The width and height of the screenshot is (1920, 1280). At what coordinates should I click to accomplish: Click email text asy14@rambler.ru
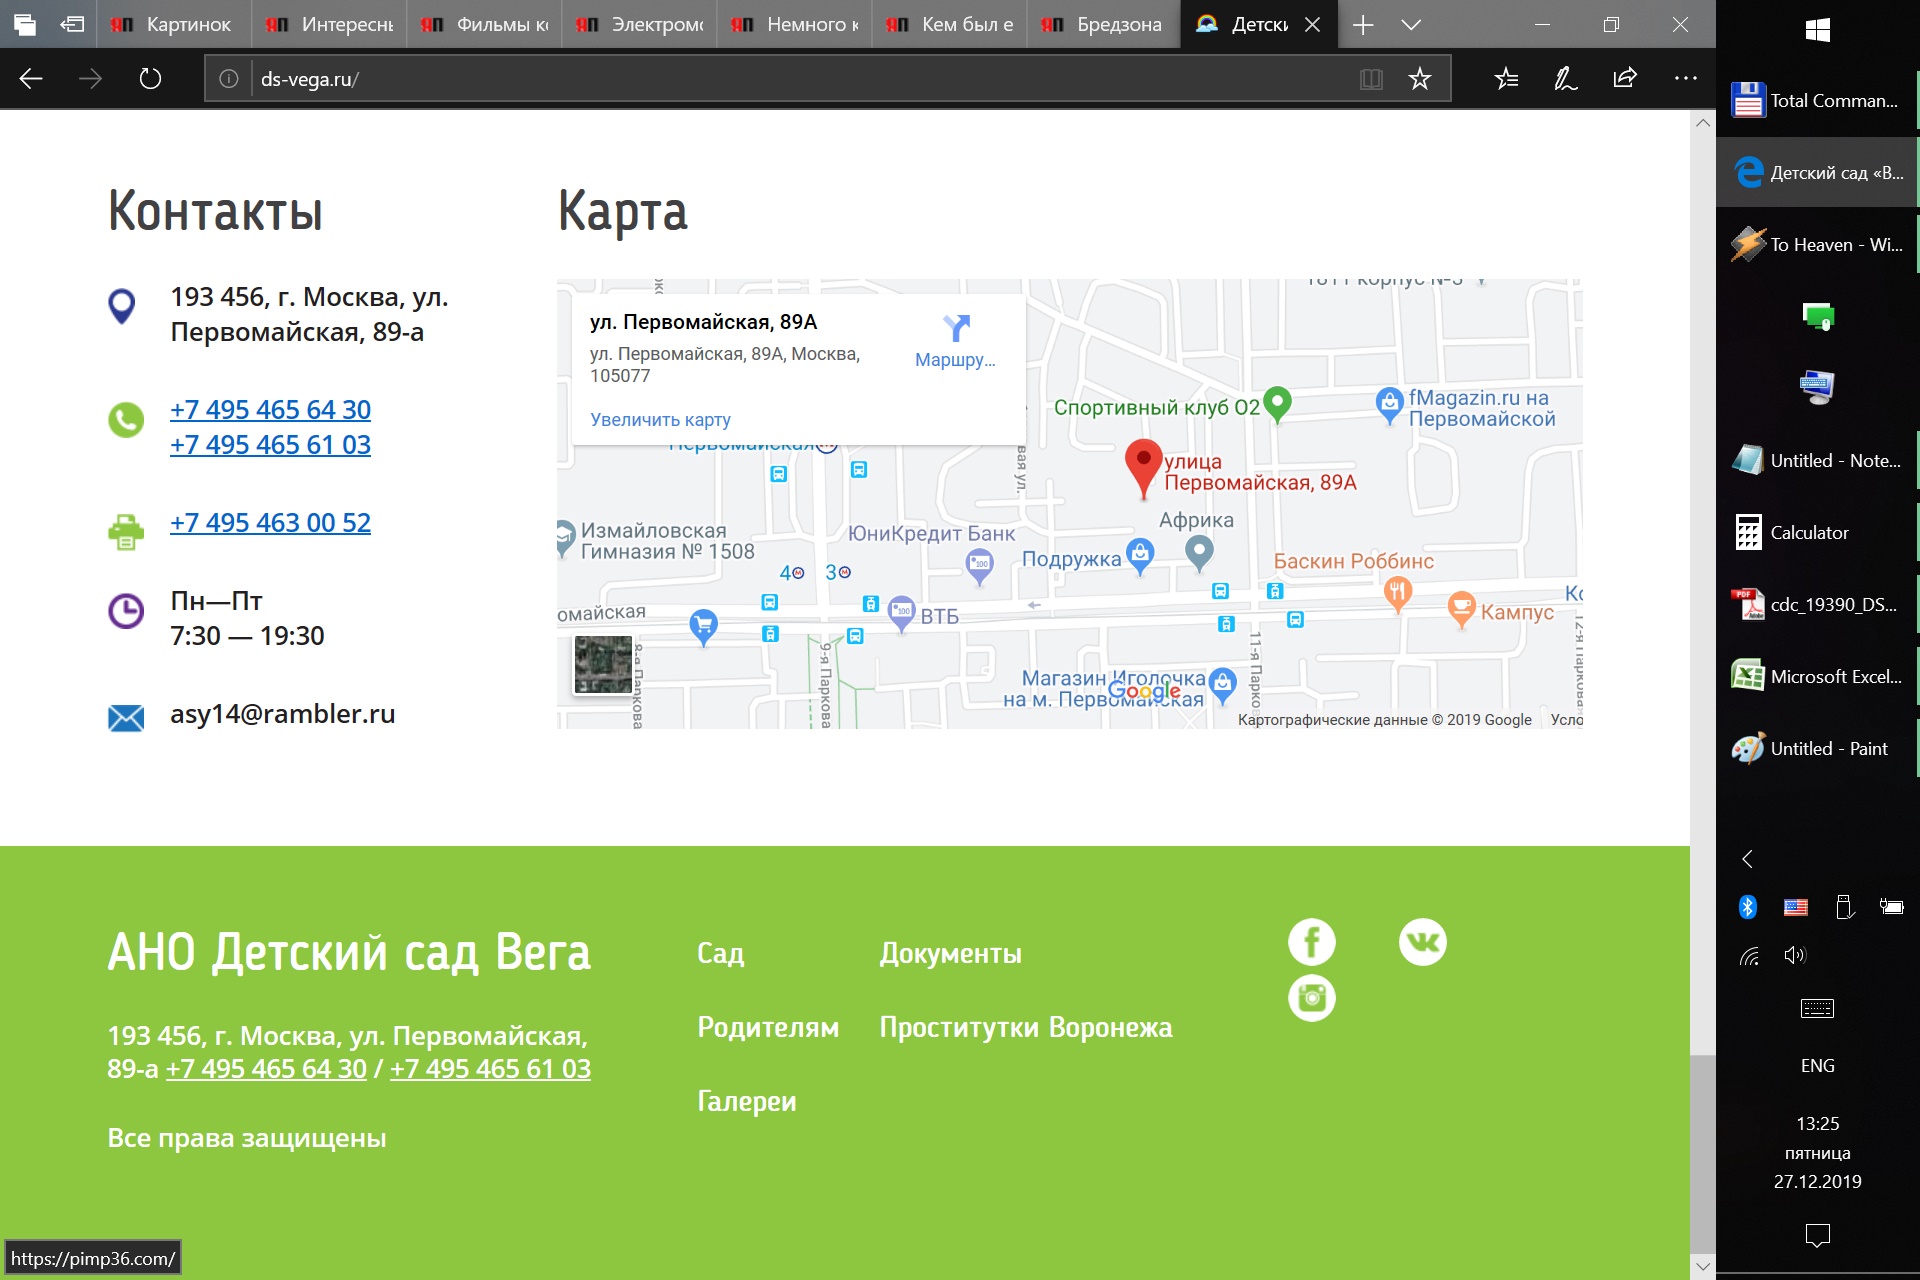pos(283,714)
